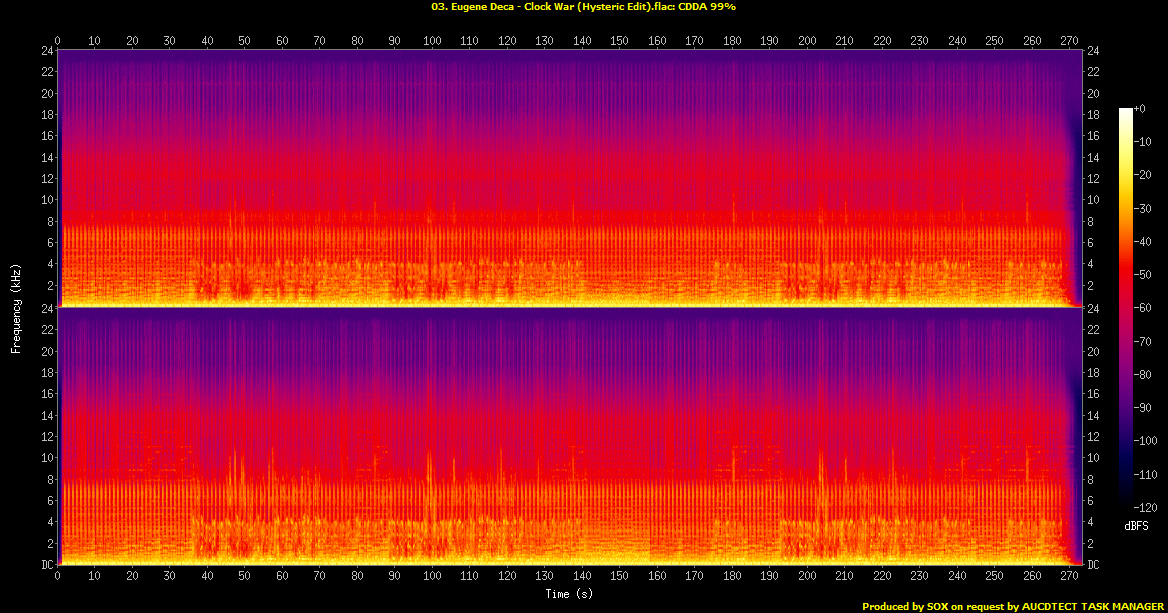Click the 'DC' label on right frequency axis
The image size is (1168, 613).
click(1093, 565)
